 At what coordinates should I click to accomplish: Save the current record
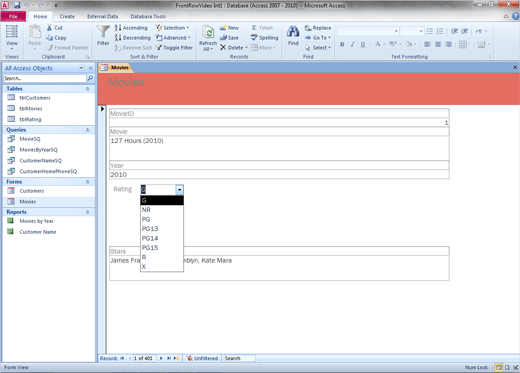[229, 38]
